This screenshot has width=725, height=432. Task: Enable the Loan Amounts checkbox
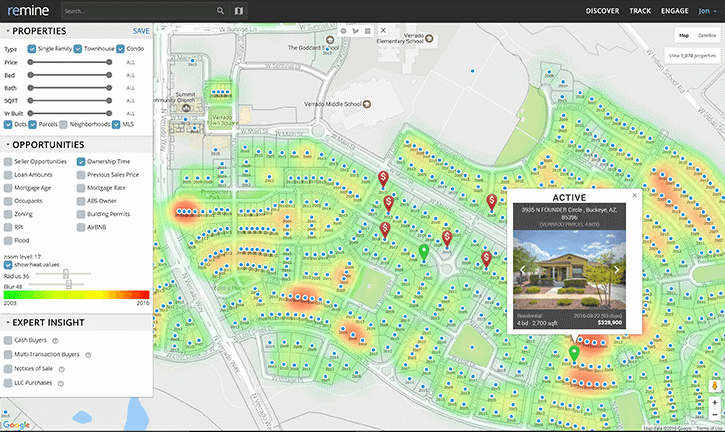tap(8, 175)
